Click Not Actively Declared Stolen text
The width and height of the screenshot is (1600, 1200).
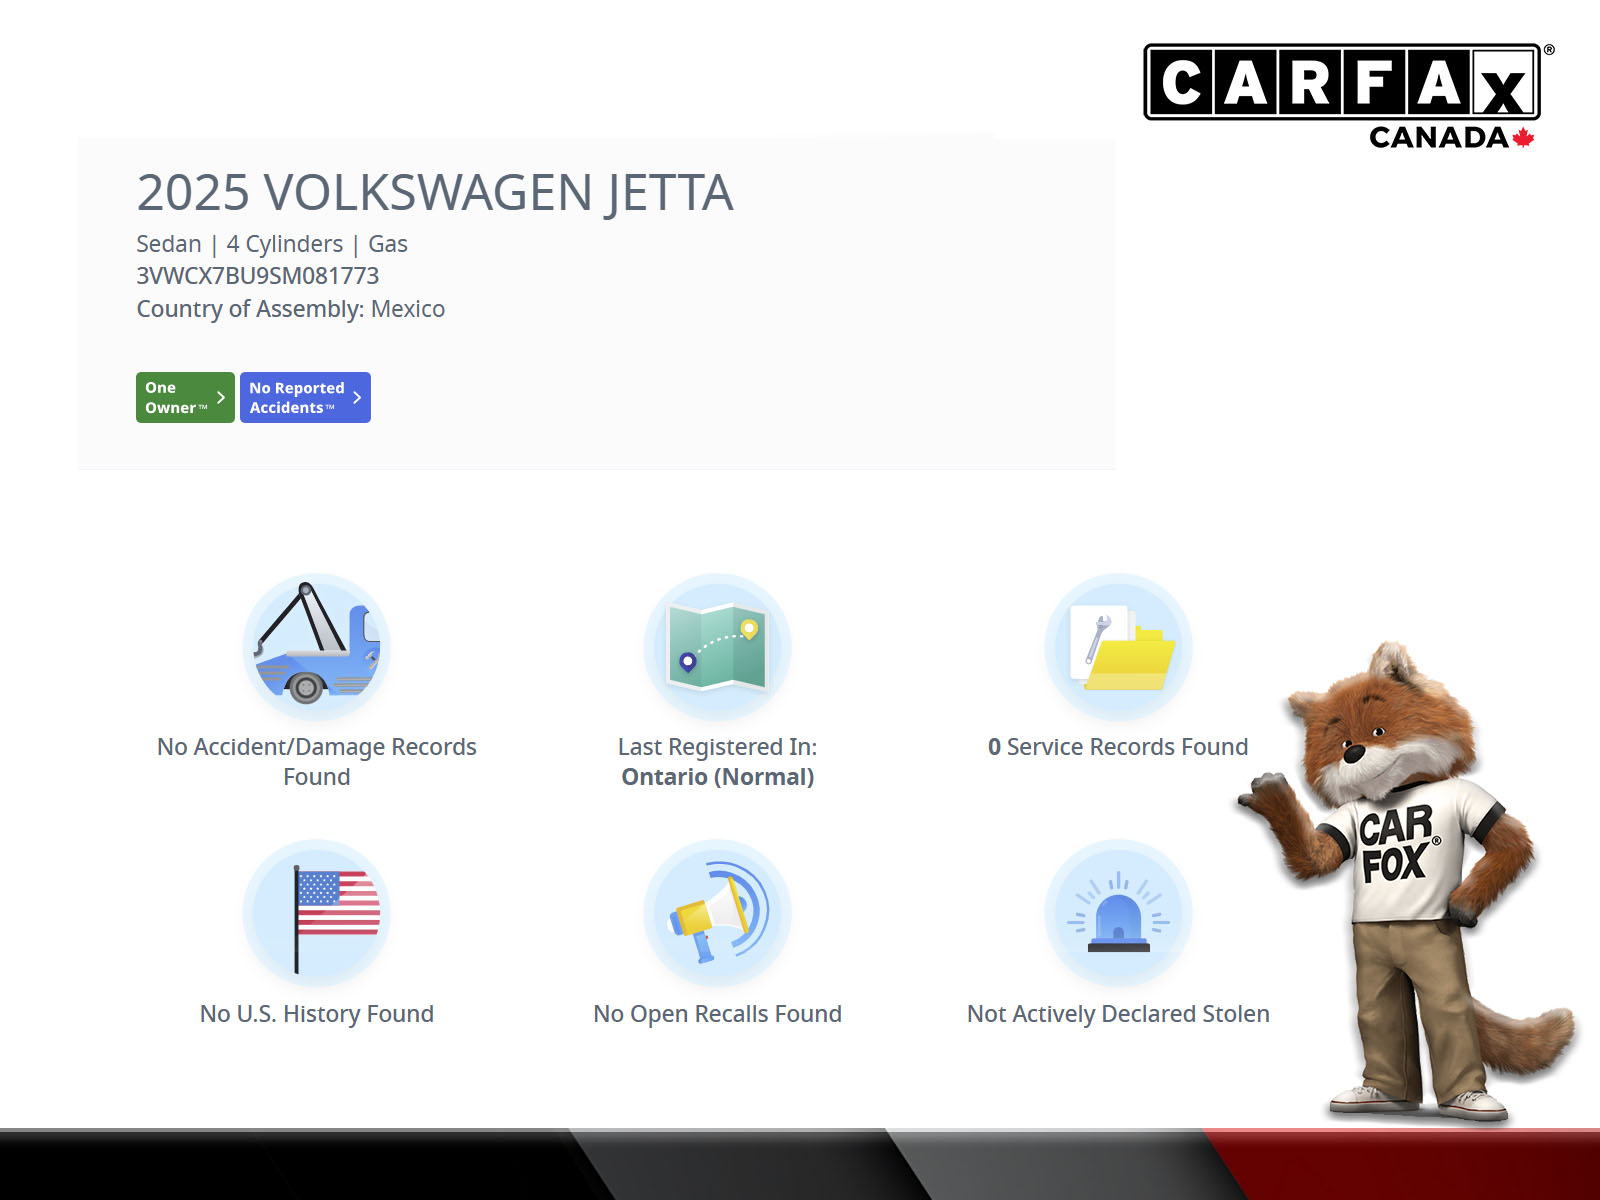coord(1118,1014)
